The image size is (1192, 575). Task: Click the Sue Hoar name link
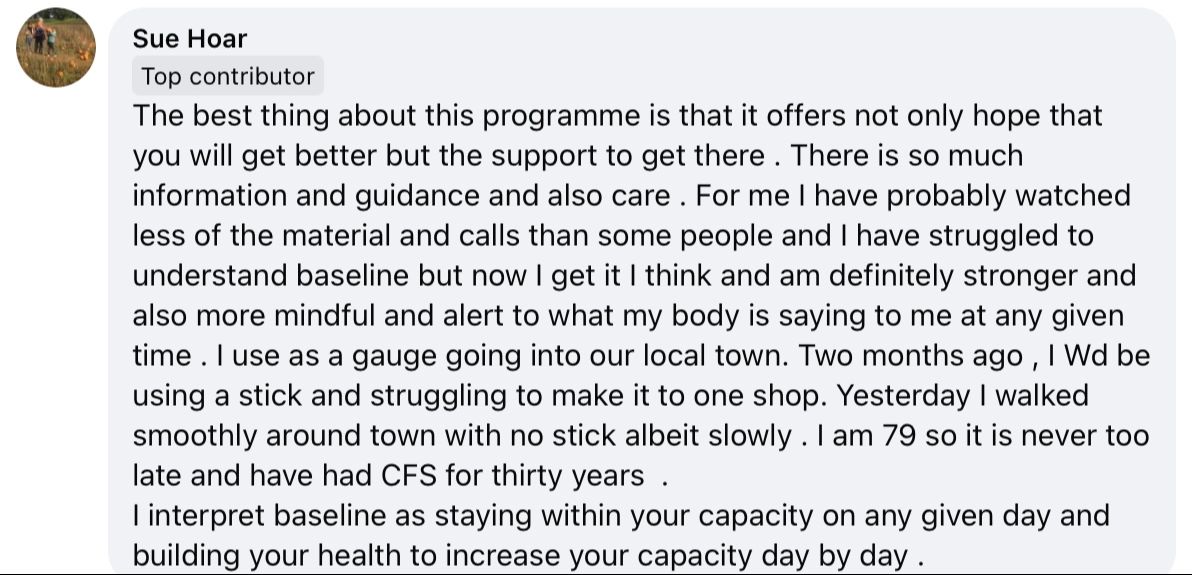click(190, 38)
